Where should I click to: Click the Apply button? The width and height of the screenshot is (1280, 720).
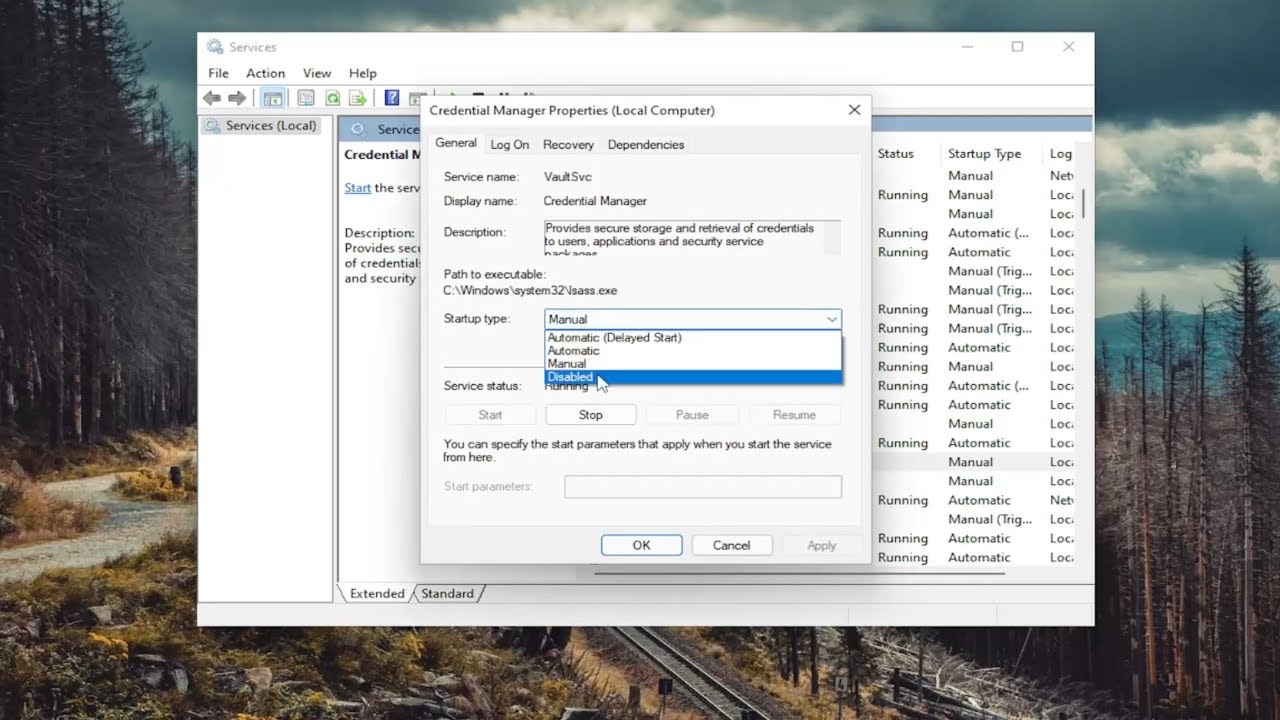pos(821,545)
